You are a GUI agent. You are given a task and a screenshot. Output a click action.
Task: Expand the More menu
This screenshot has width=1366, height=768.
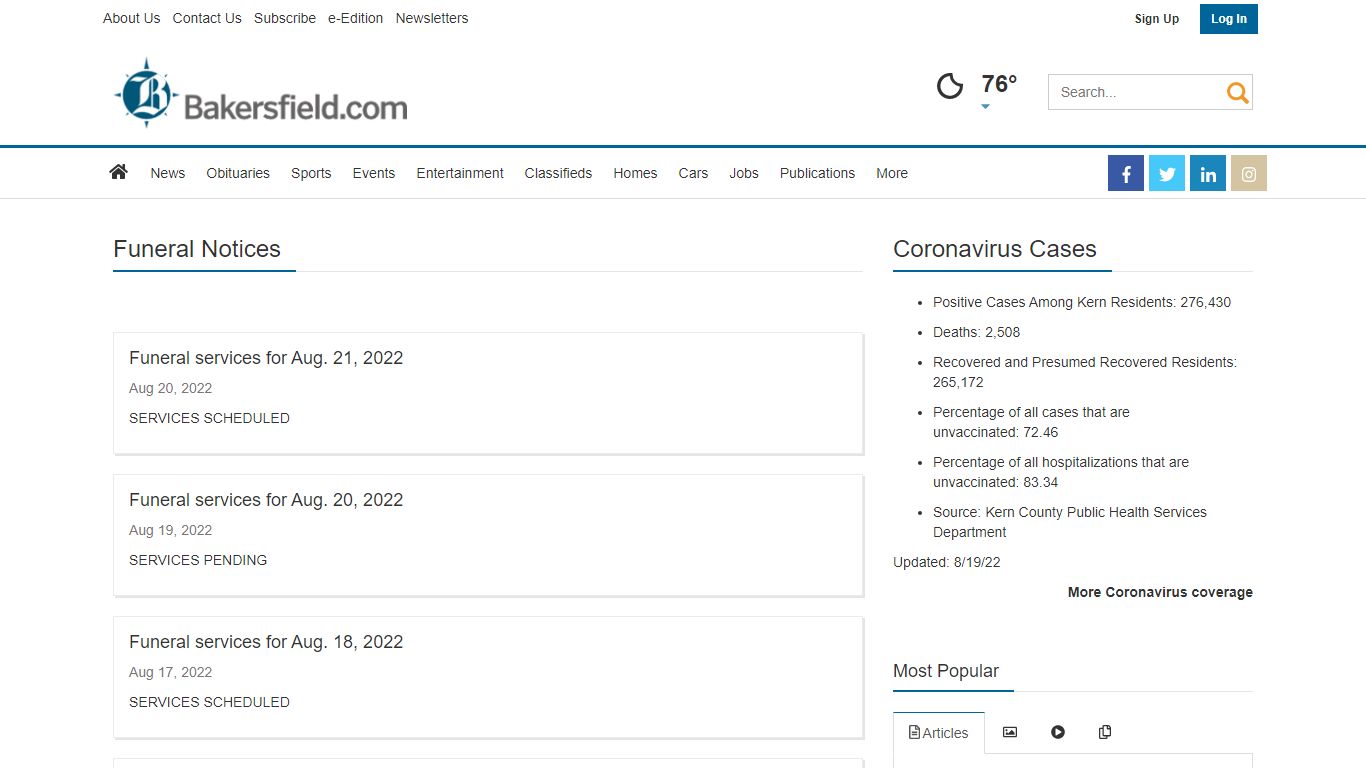pos(892,173)
